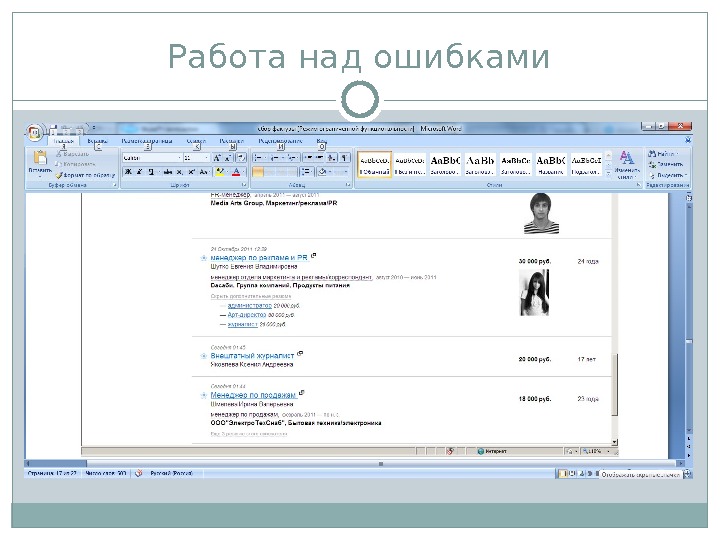
Task: Apply the Обычный style thumbnail
Action: click(x=374, y=165)
